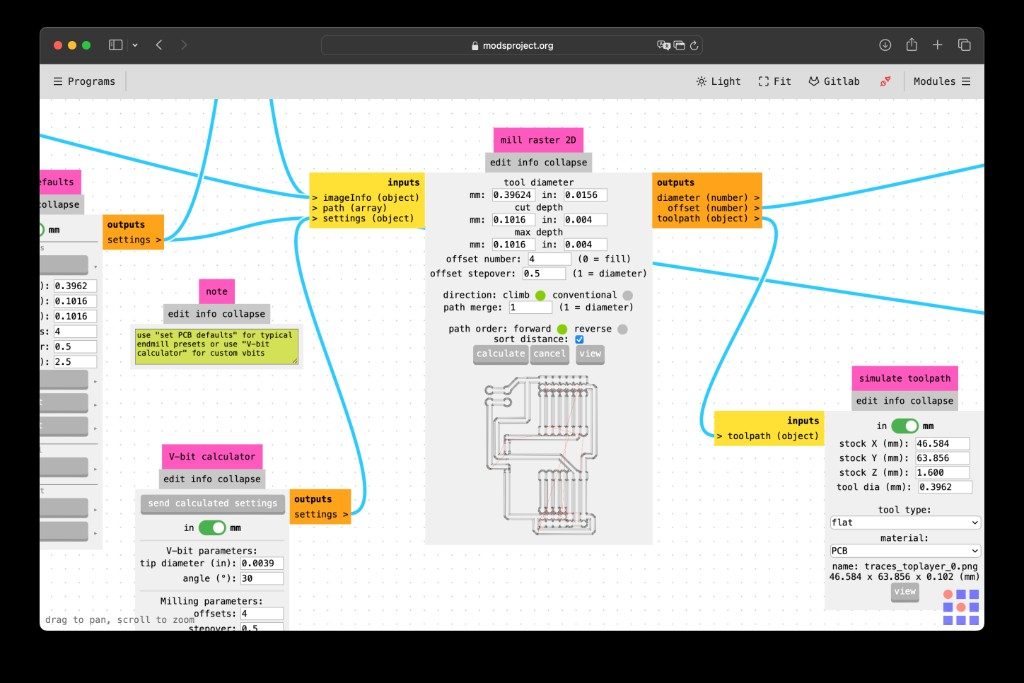Expand the sidebar chevron dropdown in Safari
The image size is (1024, 683).
click(135, 45)
